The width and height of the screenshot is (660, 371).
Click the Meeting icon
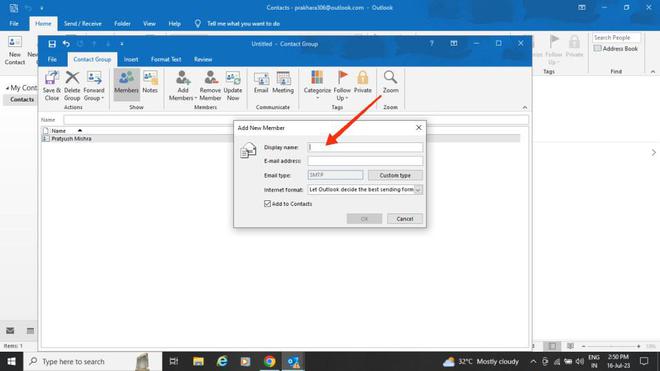(283, 83)
